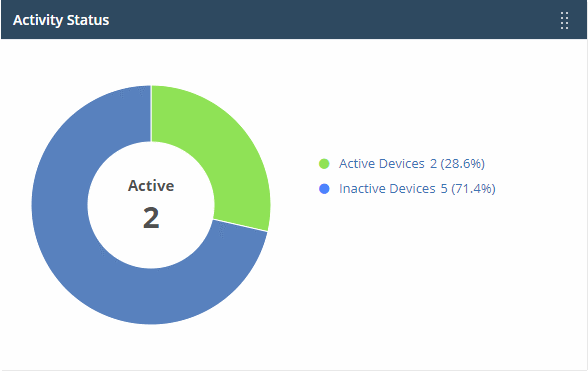The image size is (588, 371).
Task: Click the 28.6% percentage text
Action: [462, 164]
